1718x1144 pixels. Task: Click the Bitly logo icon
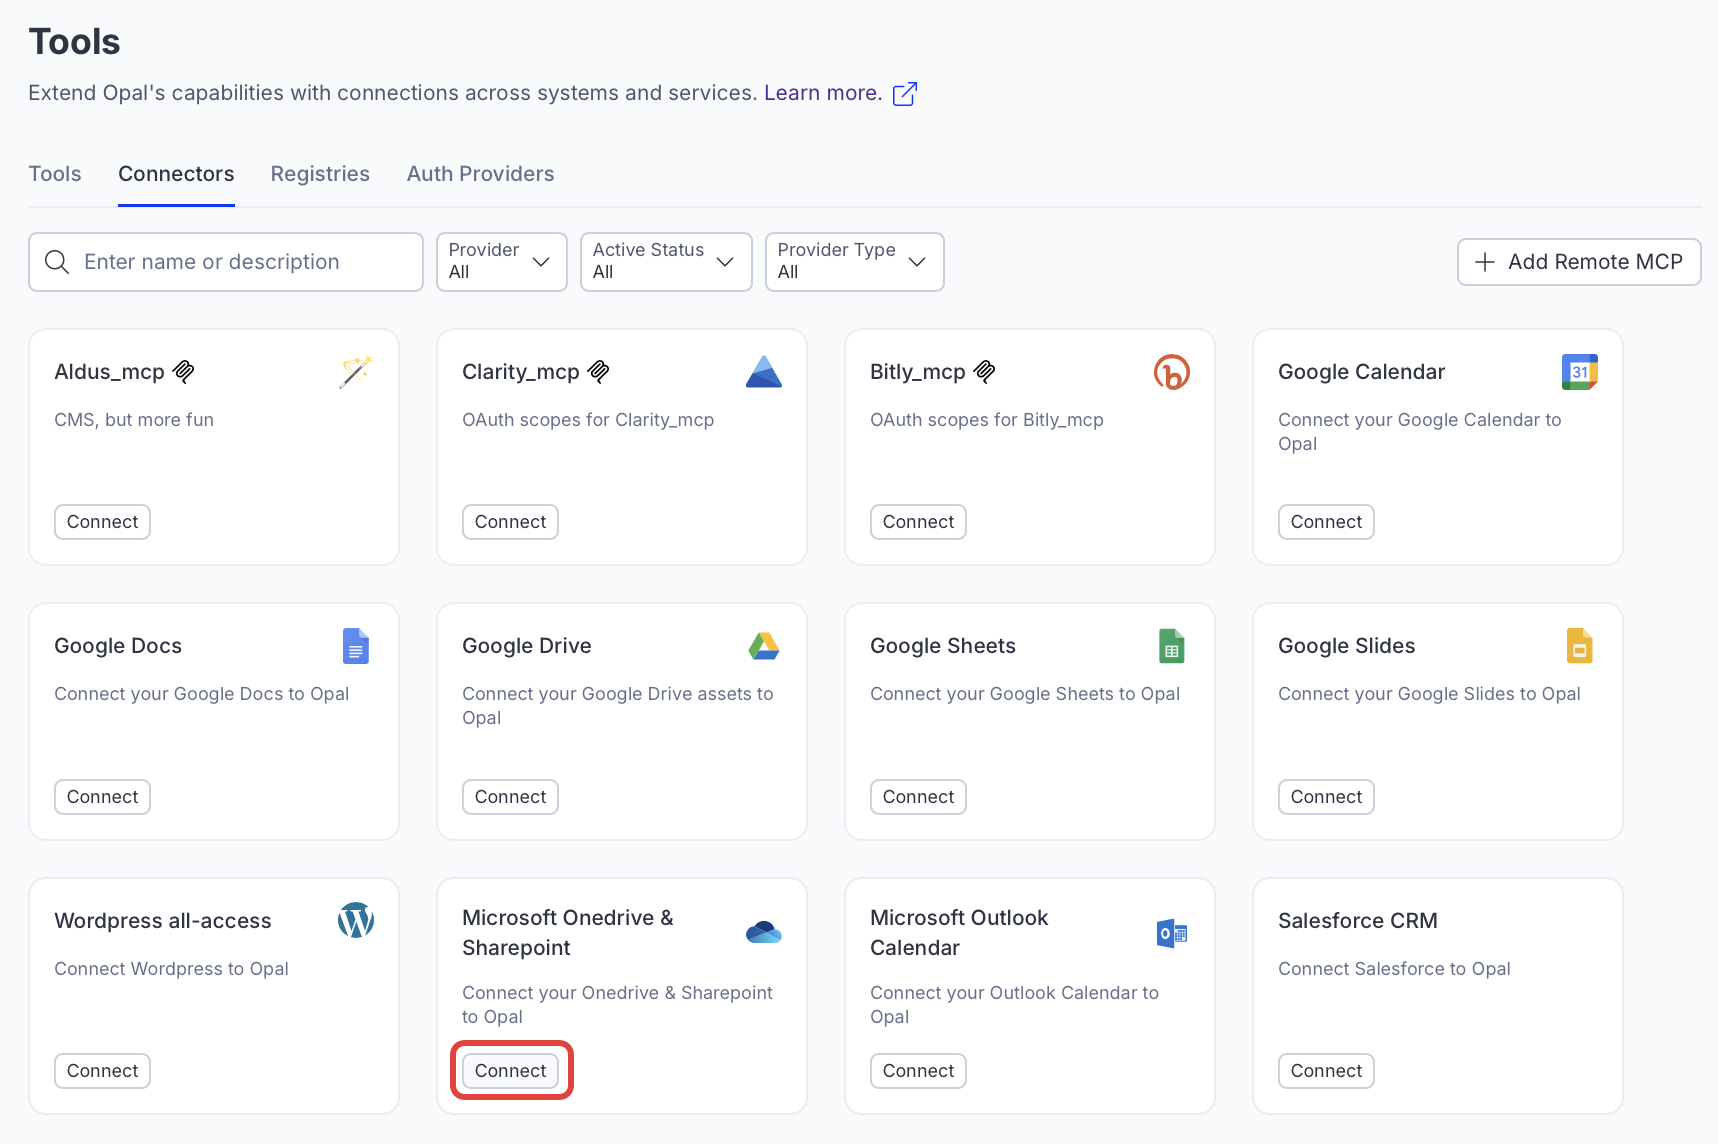coord(1171,372)
